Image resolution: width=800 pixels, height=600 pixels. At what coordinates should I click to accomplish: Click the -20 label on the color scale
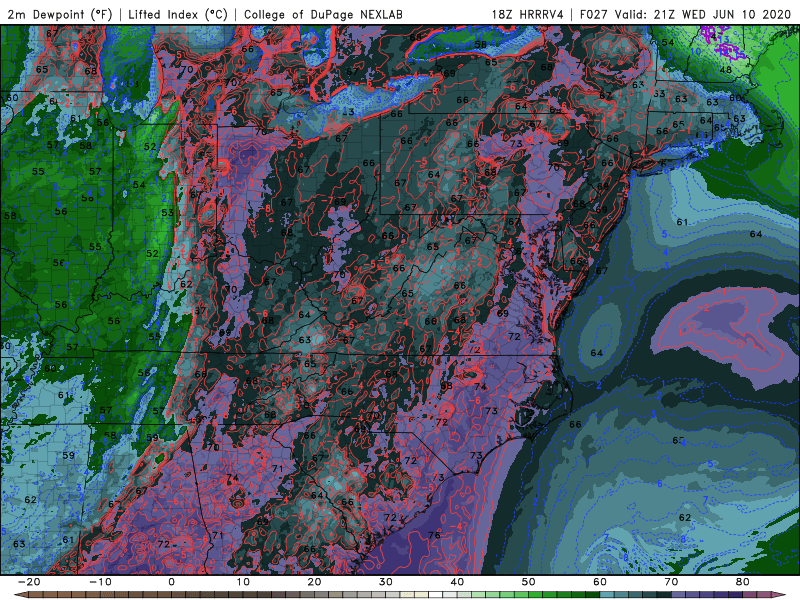pos(29,582)
